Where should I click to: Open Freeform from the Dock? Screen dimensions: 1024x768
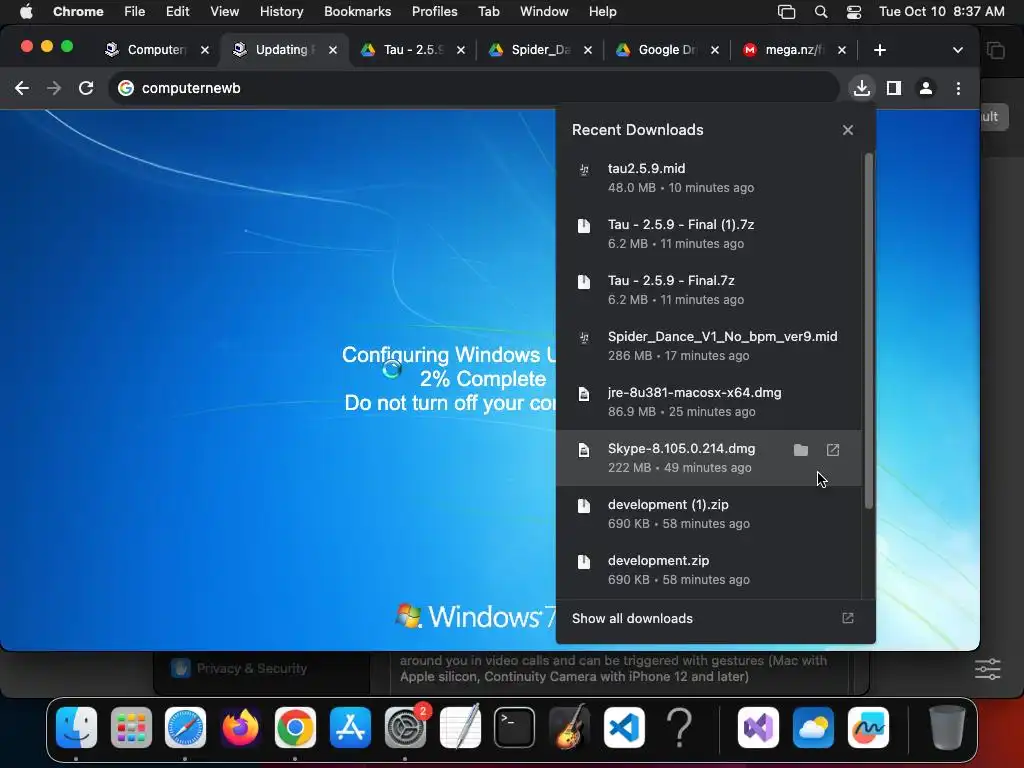[x=868, y=728]
